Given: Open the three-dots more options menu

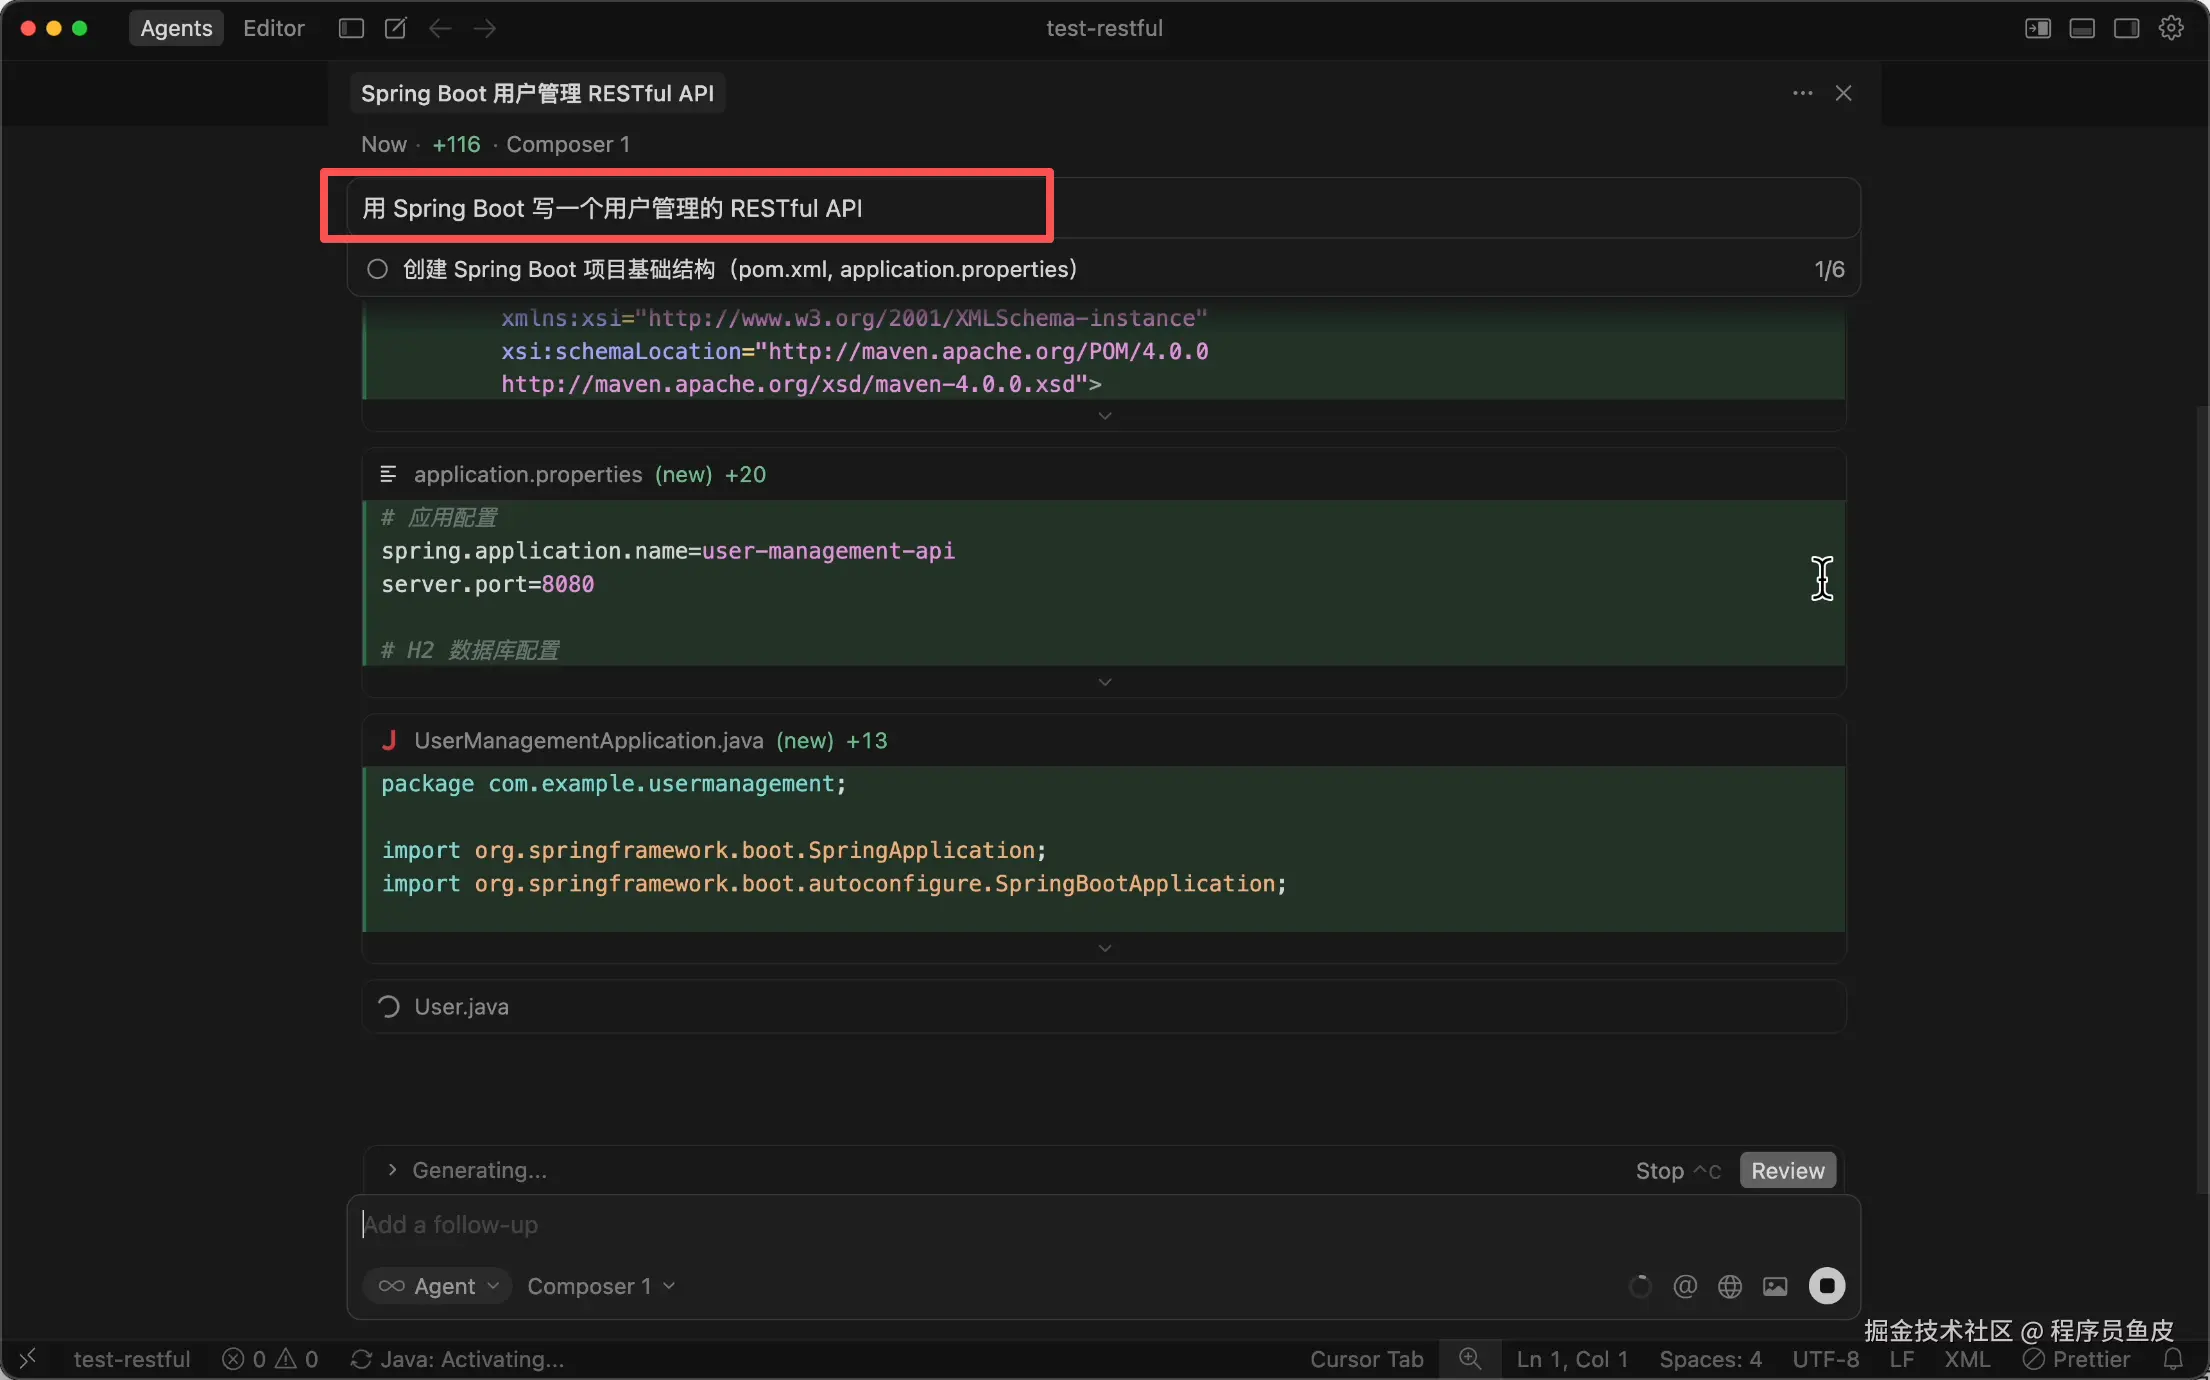Looking at the screenshot, I should click(1802, 93).
